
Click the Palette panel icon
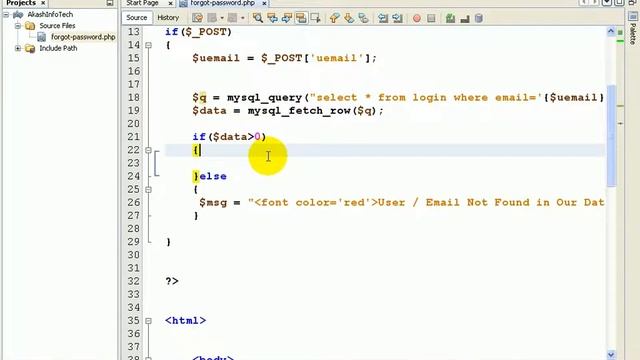click(x=633, y=16)
